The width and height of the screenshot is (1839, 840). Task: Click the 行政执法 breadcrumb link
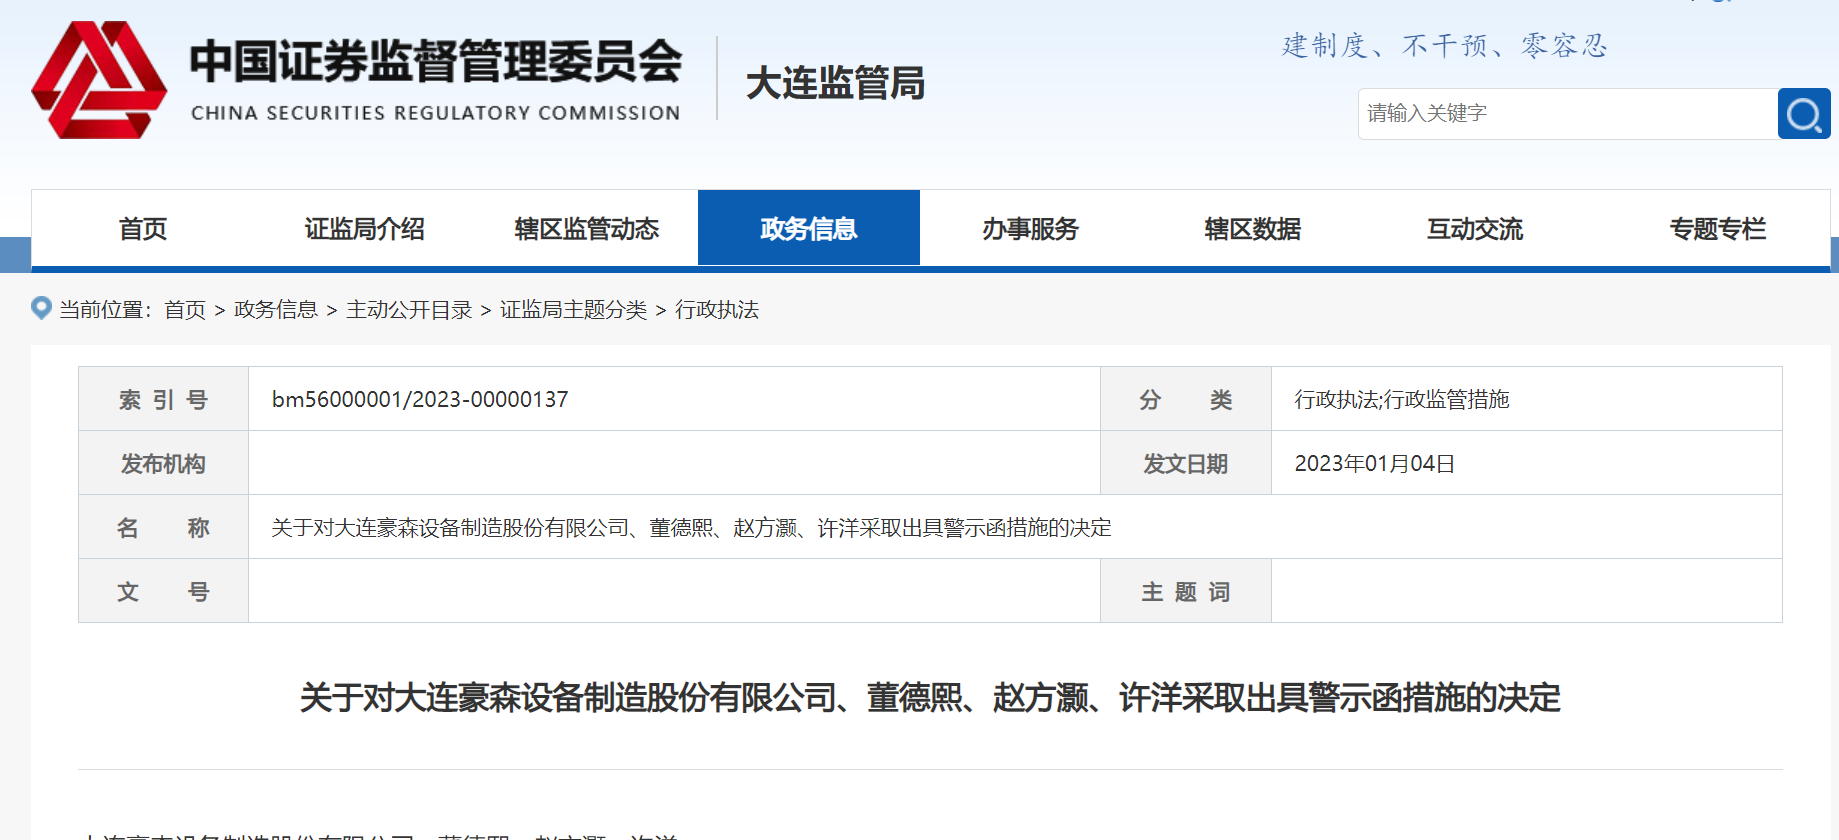coord(716,310)
